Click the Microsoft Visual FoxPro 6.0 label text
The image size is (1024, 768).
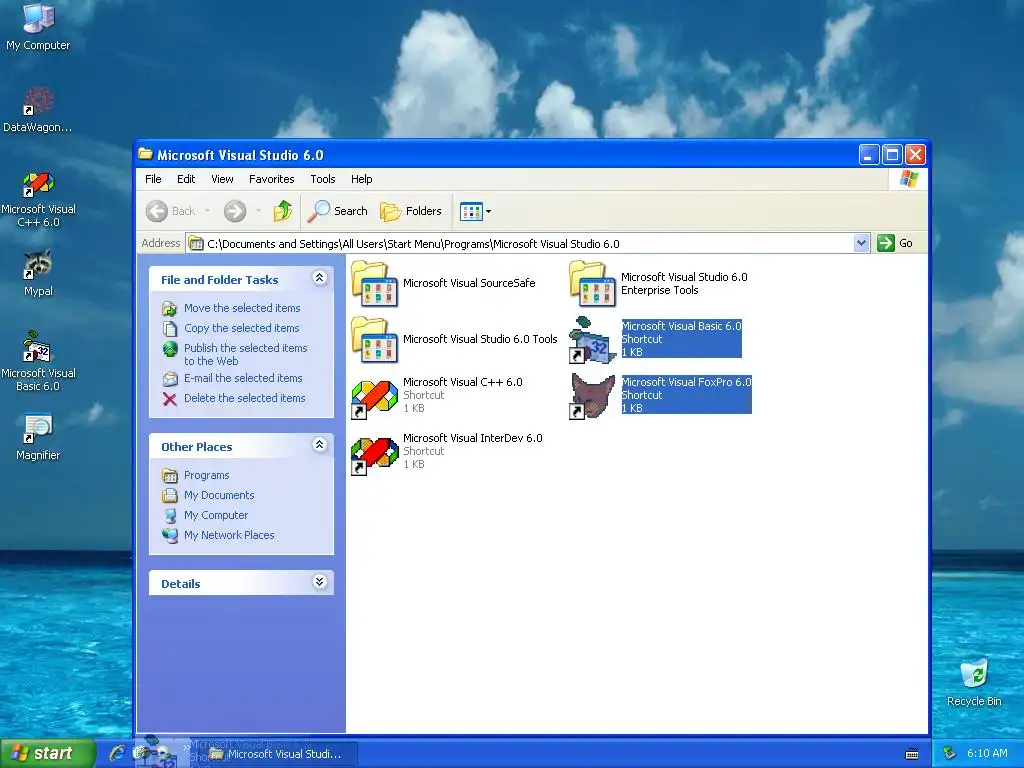pyautogui.click(x=686, y=382)
